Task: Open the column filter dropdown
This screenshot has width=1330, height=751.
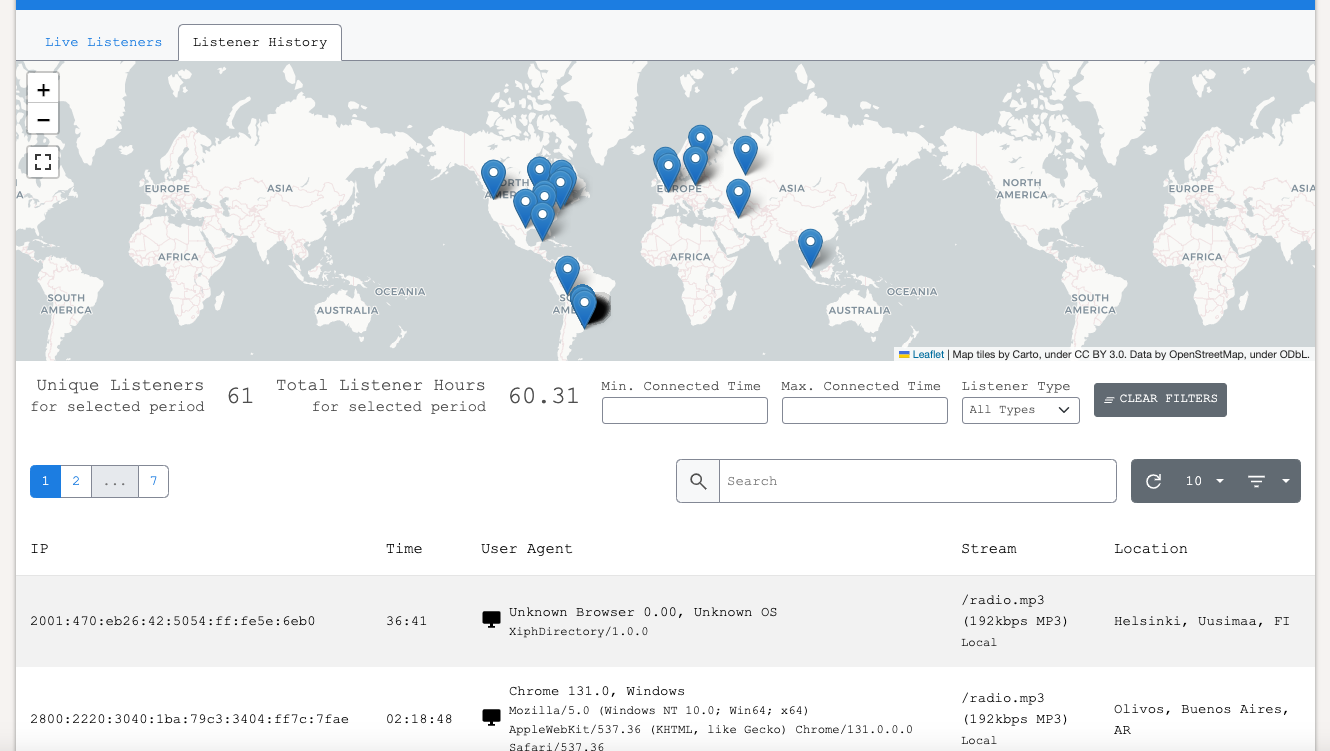Action: 1270,481
